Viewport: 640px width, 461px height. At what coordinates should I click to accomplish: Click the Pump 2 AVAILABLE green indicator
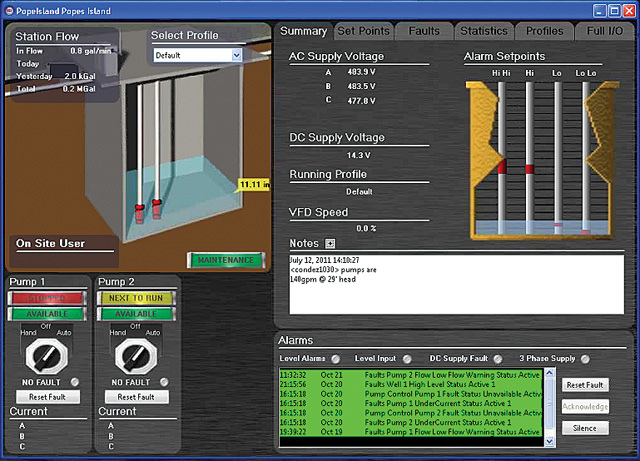(x=137, y=313)
